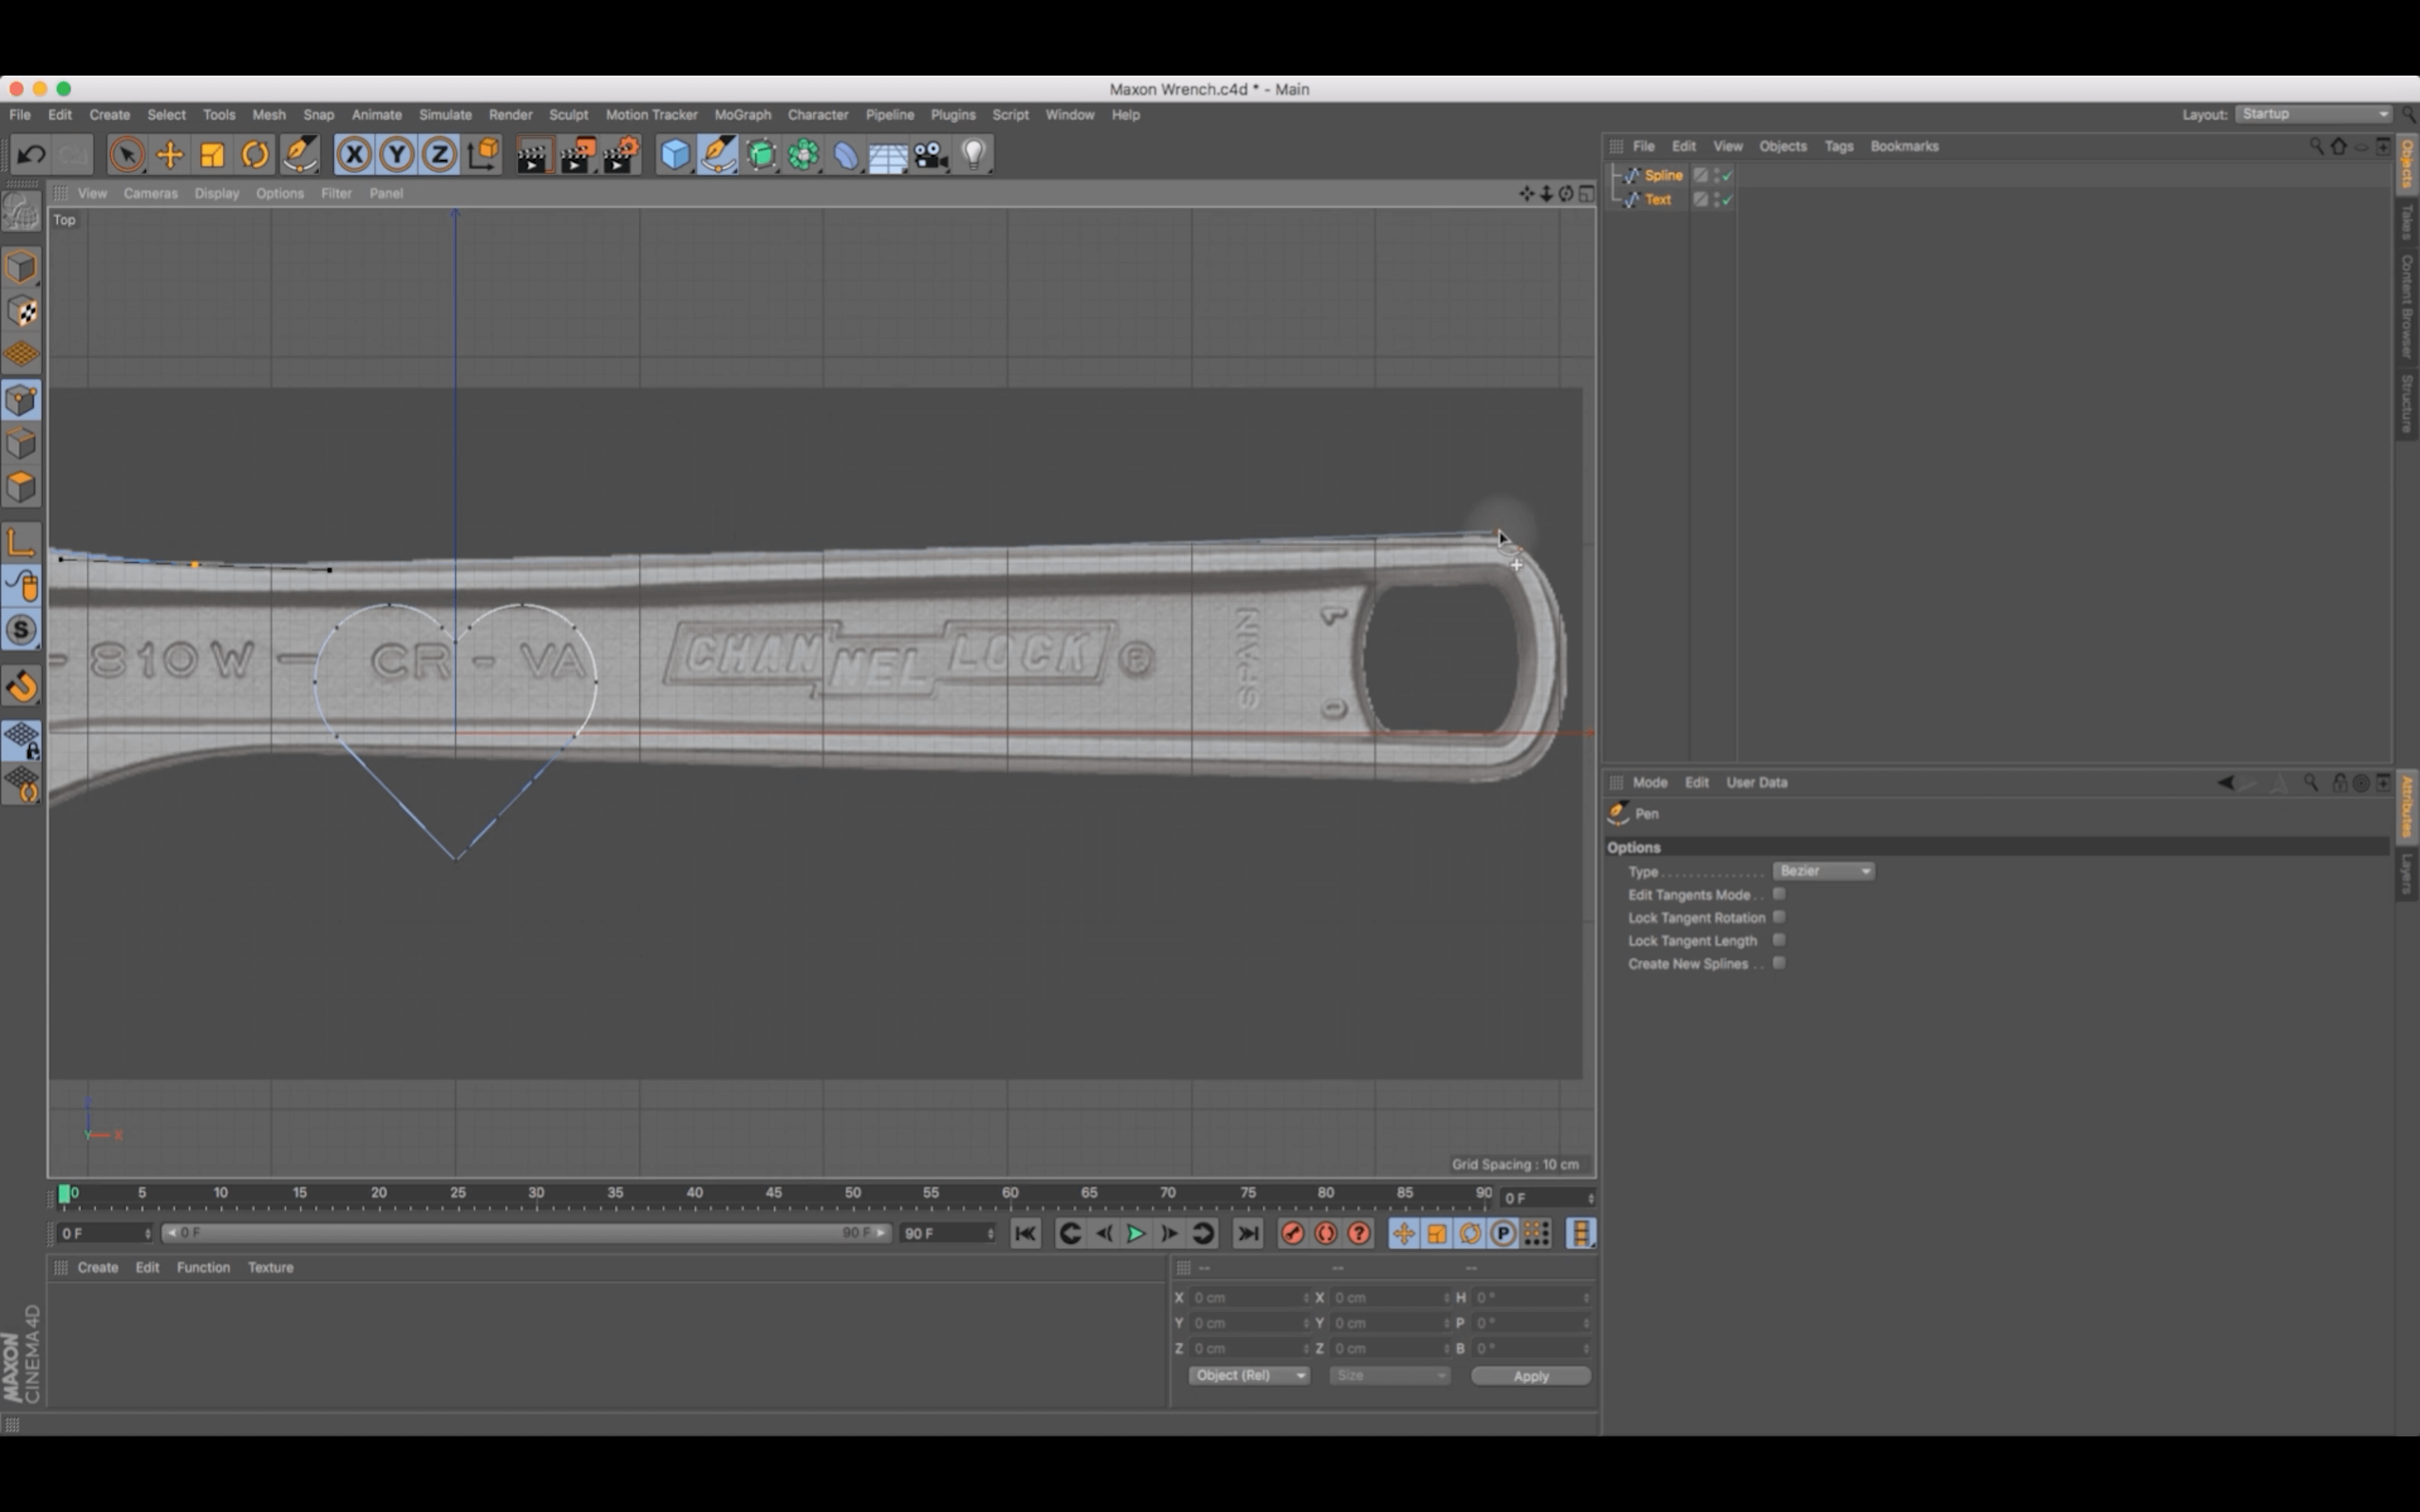The image size is (2420, 1512).
Task: Check the Create New Splines option
Action: [x=1780, y=962]
